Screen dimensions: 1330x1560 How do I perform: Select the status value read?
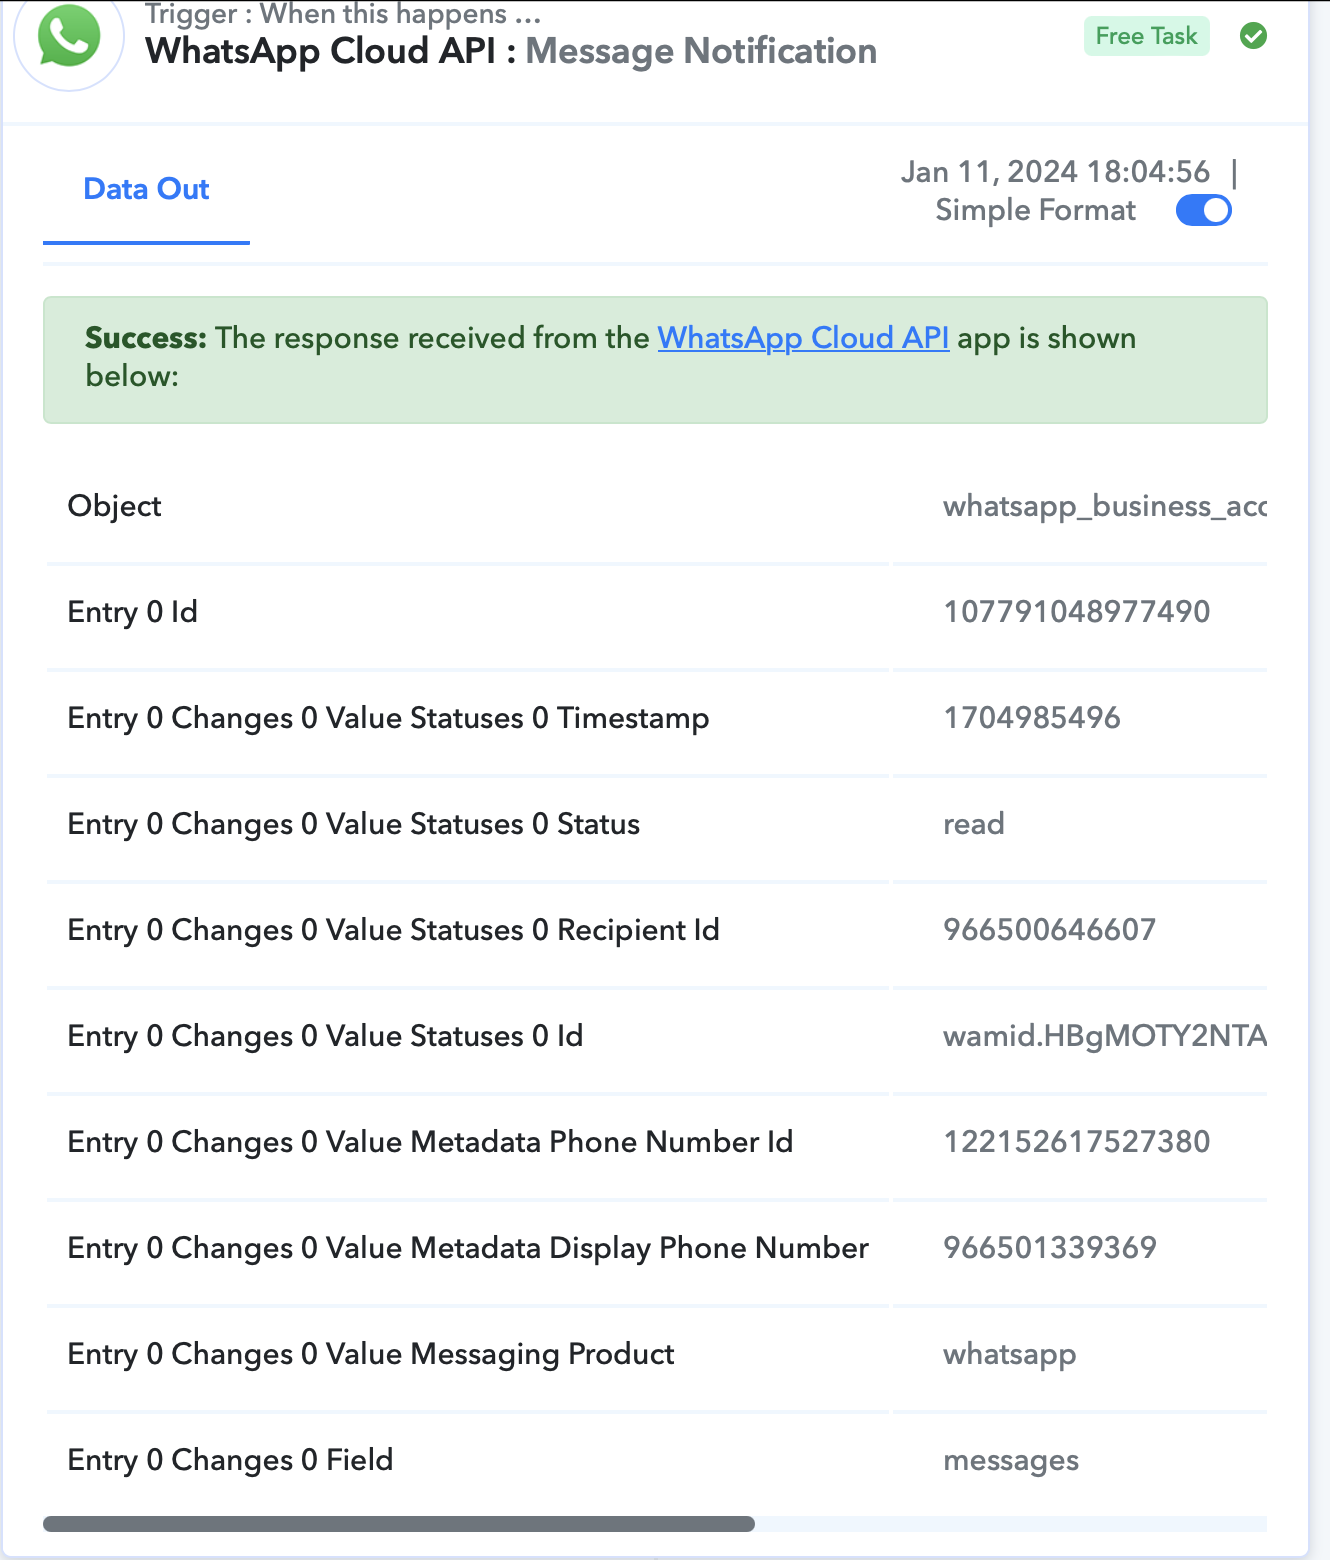[x=974, y=824]
